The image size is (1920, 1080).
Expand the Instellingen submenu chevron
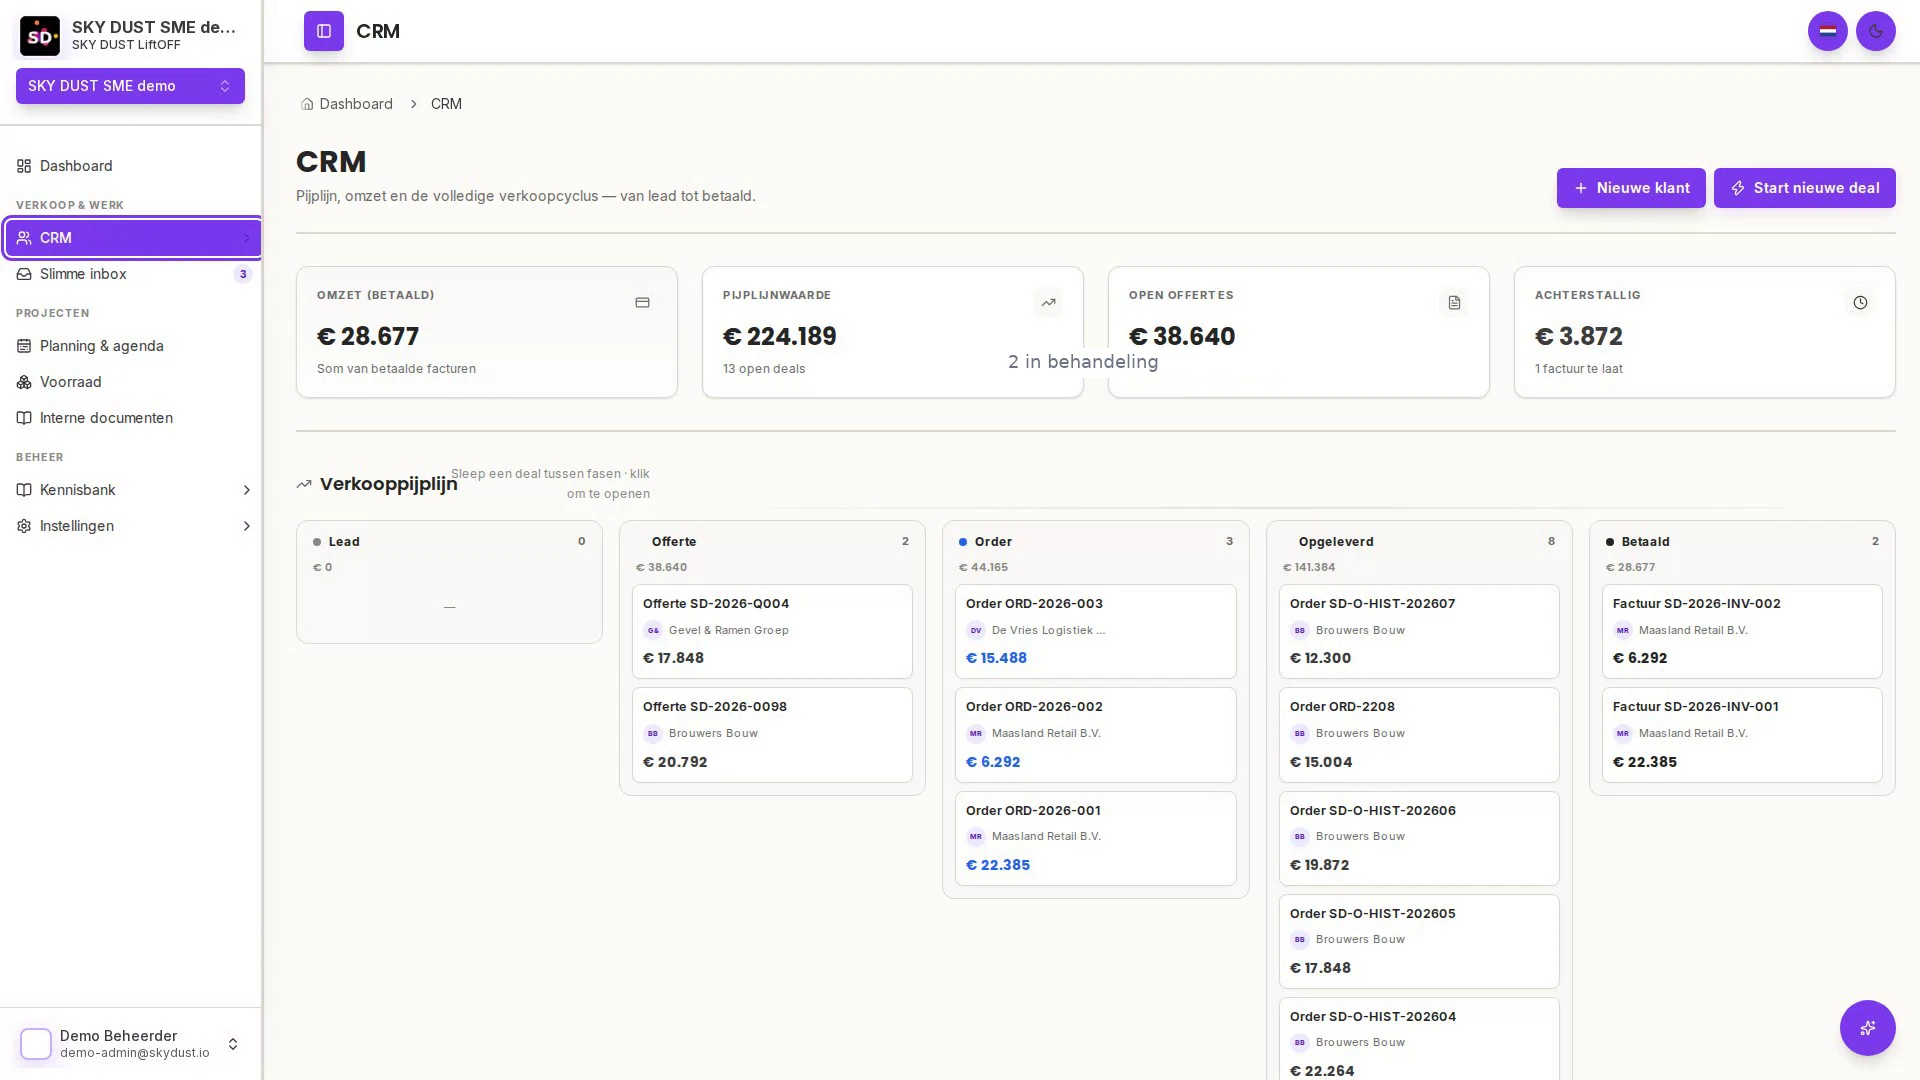pyautogui.click(x=246, y=526)
